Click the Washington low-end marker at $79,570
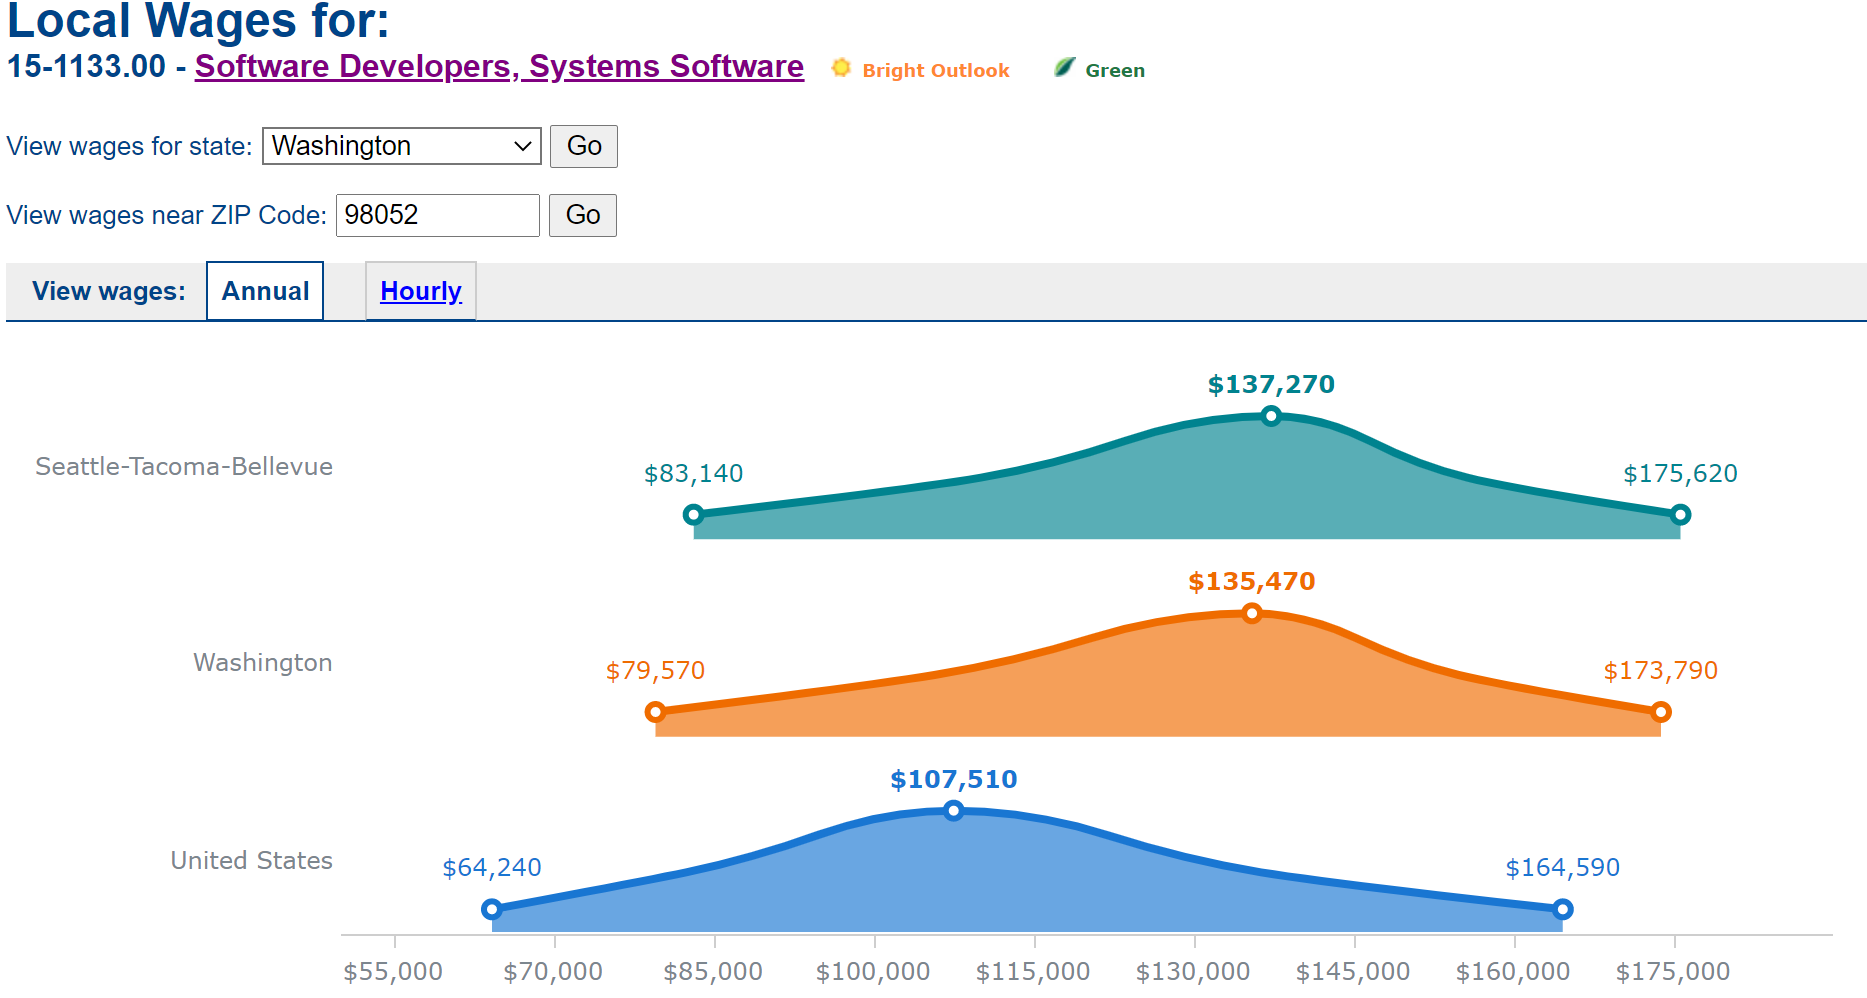Screen dimensions: 1867x998 pyautogui.click(x=655, y=712)
